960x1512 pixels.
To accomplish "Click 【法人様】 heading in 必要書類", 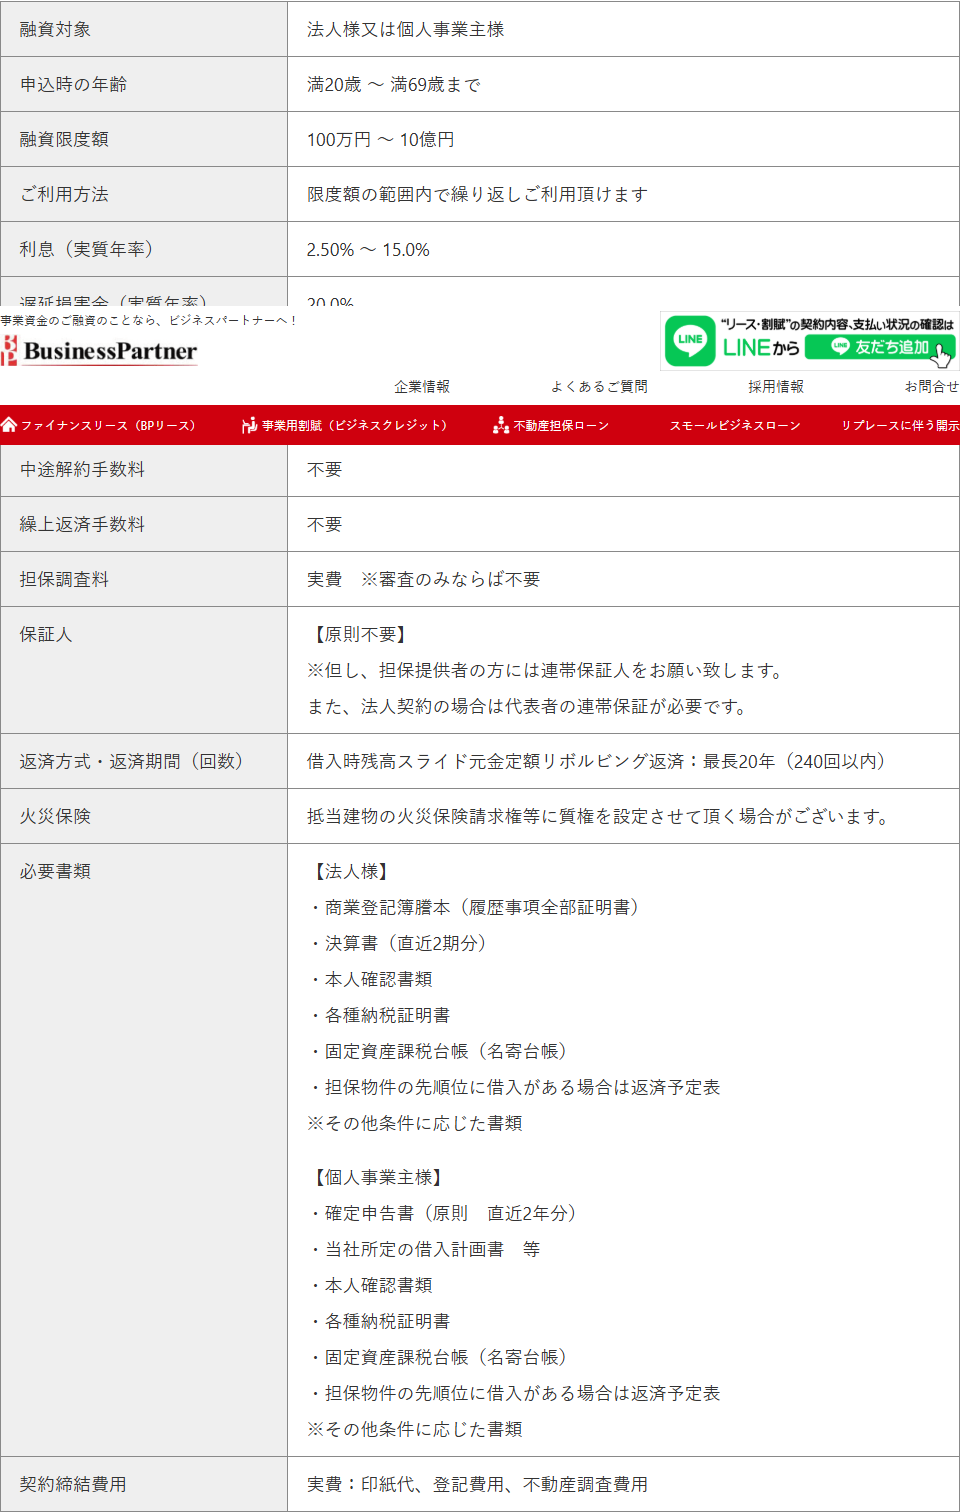I will pos(351,871).
